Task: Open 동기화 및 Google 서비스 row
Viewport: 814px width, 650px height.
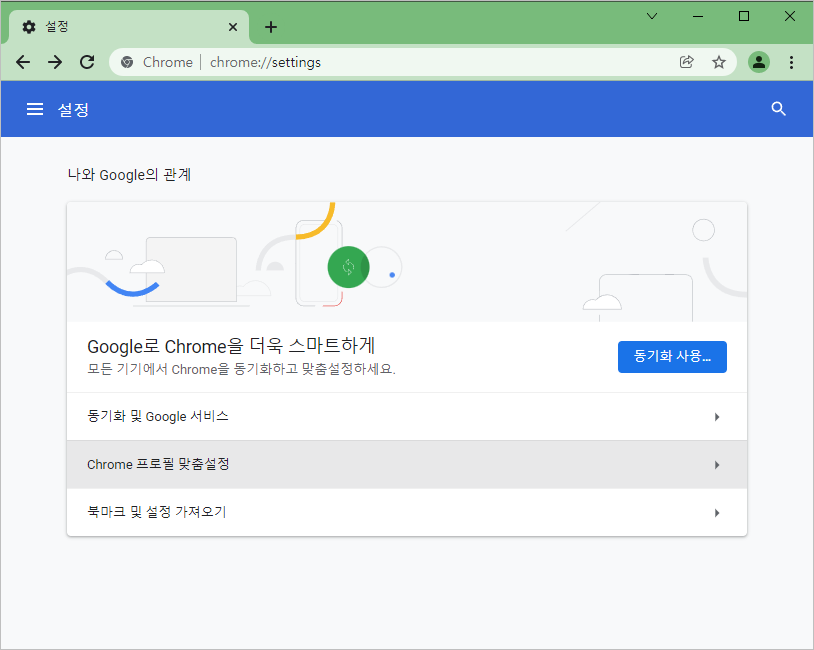Action: coord(406,416)
